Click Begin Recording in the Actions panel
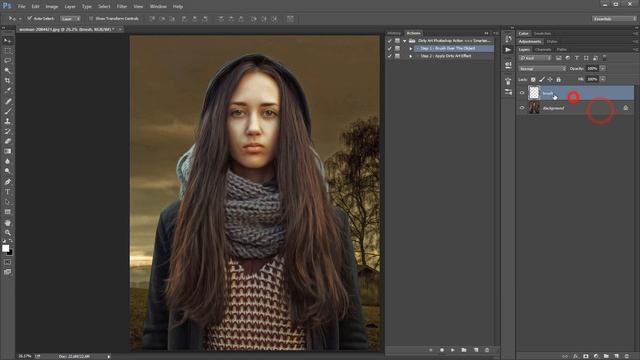Screen dimensions: 640x360 [x=442, y=350]
